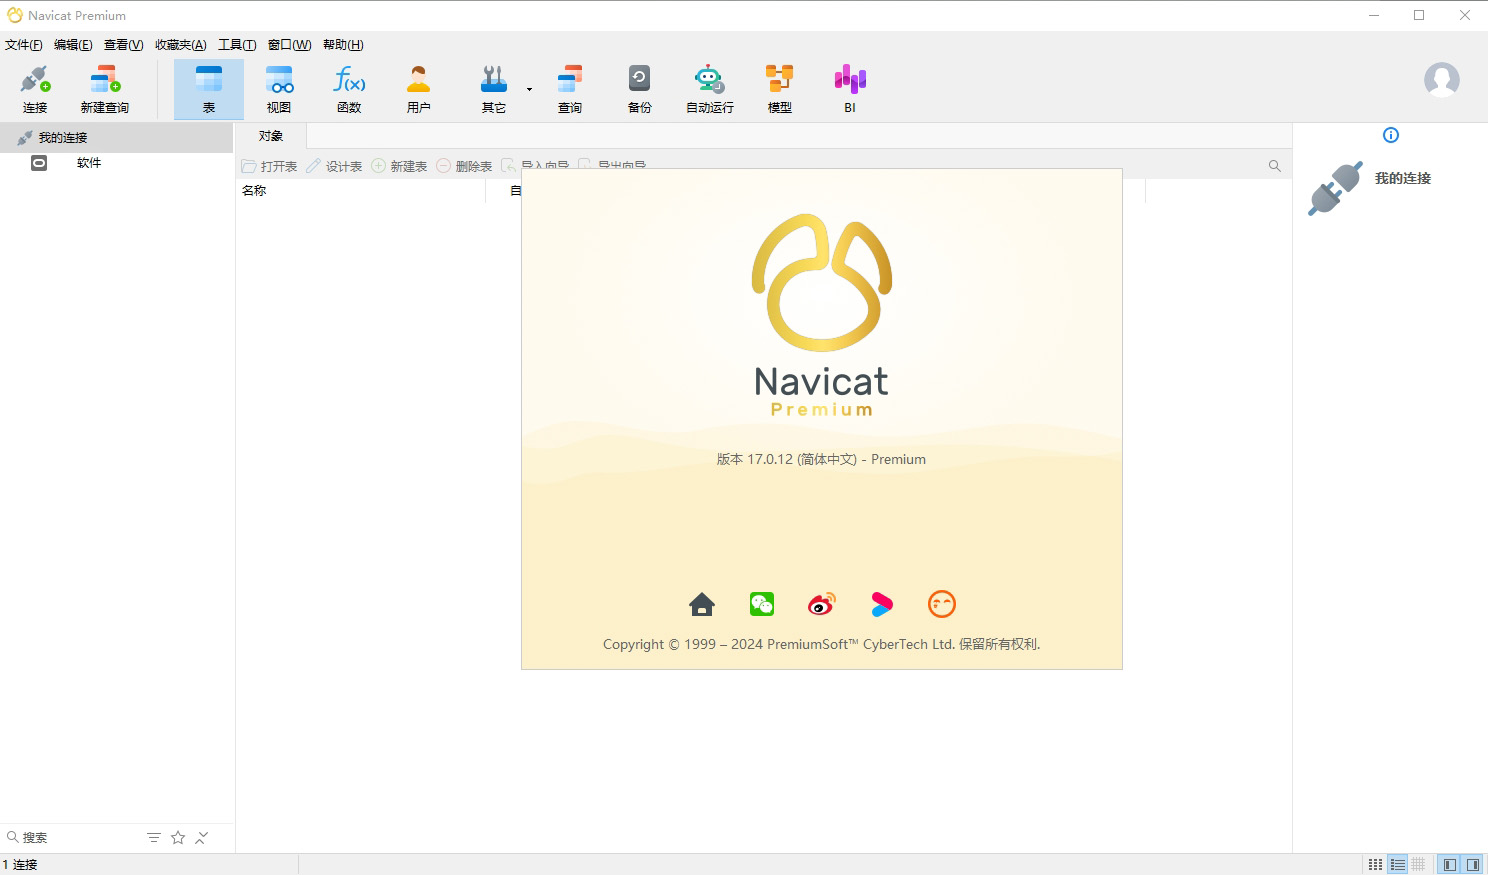This screenshot has height=875, width=1488.
Task: Switch to list view in status bar
Action: pos(1398,865)
